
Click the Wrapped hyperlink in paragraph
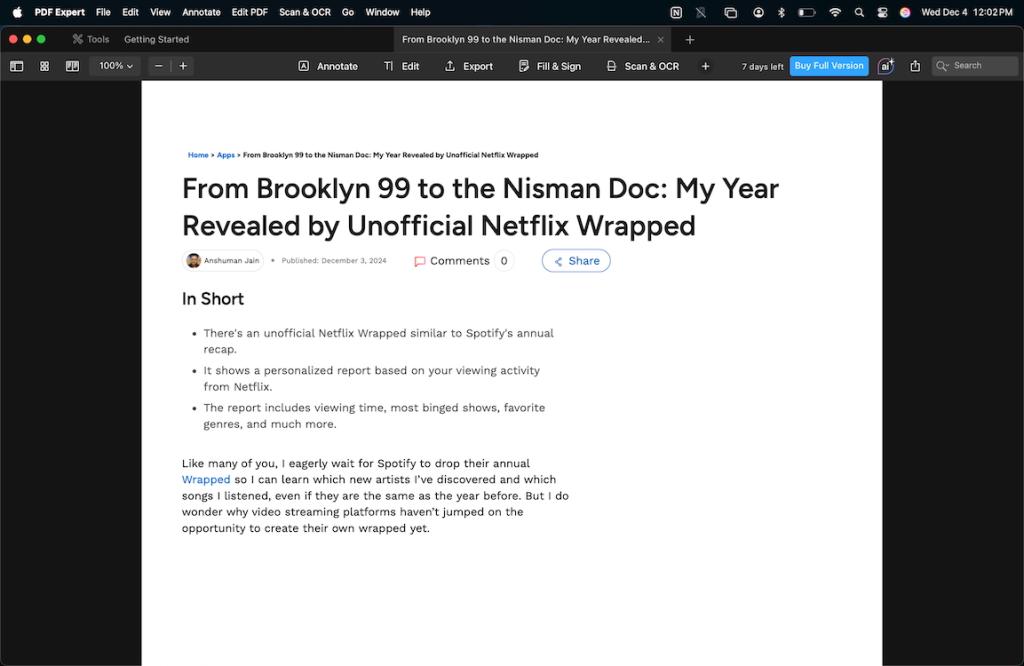(x=206, y=480)
